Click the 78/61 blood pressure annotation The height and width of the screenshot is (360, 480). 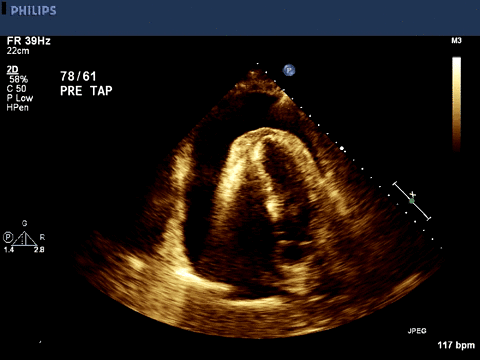[78, 76]
